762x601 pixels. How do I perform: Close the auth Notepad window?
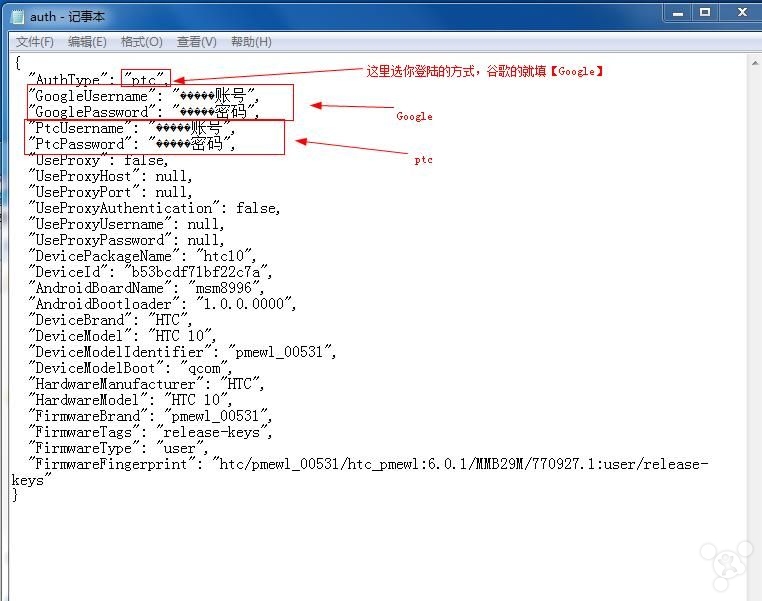click(742, 13)
